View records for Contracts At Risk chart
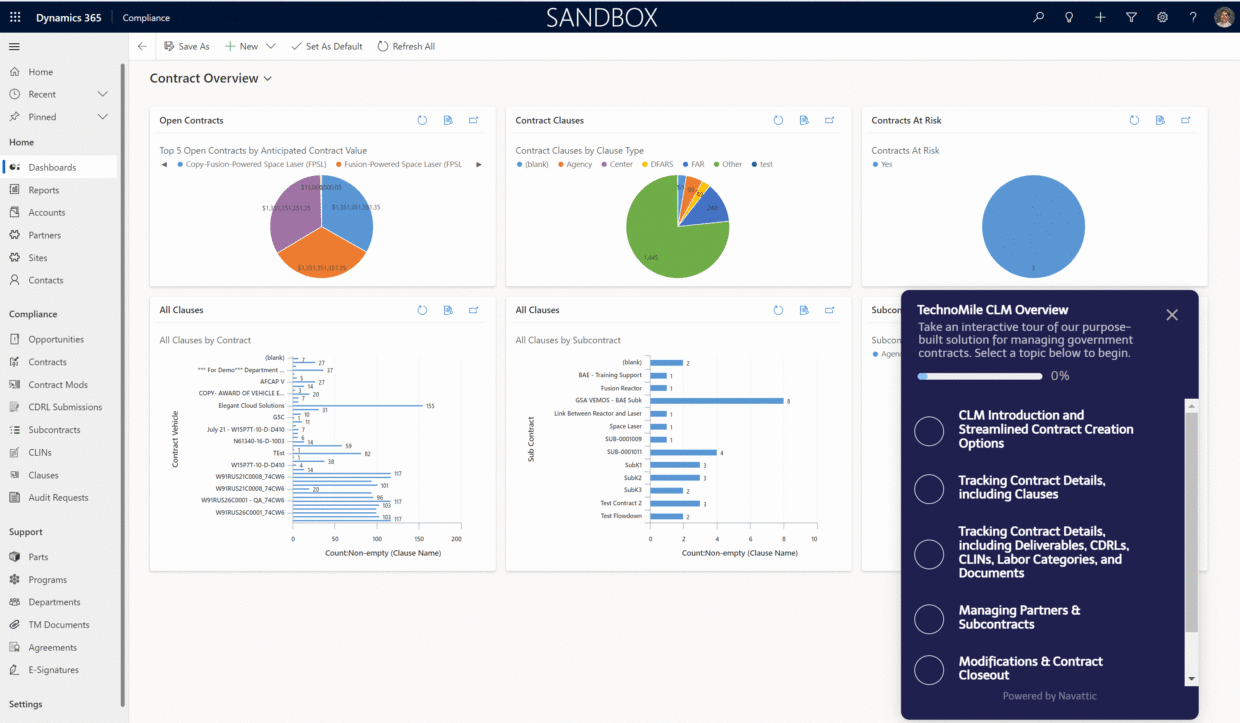The height and width of the screenshot is (723, 1240). [1160, 120]
